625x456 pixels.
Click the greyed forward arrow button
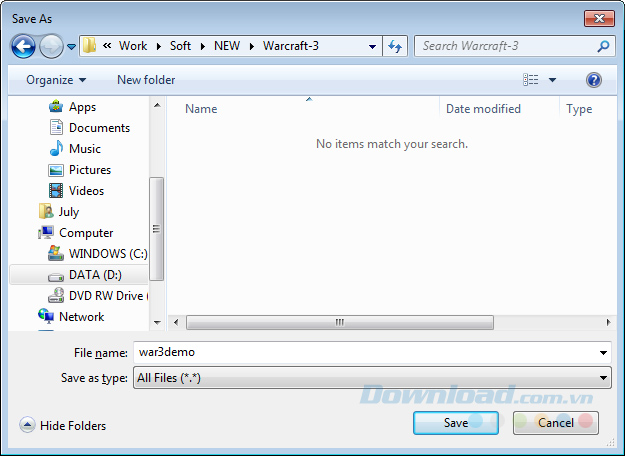click(51, 47)
